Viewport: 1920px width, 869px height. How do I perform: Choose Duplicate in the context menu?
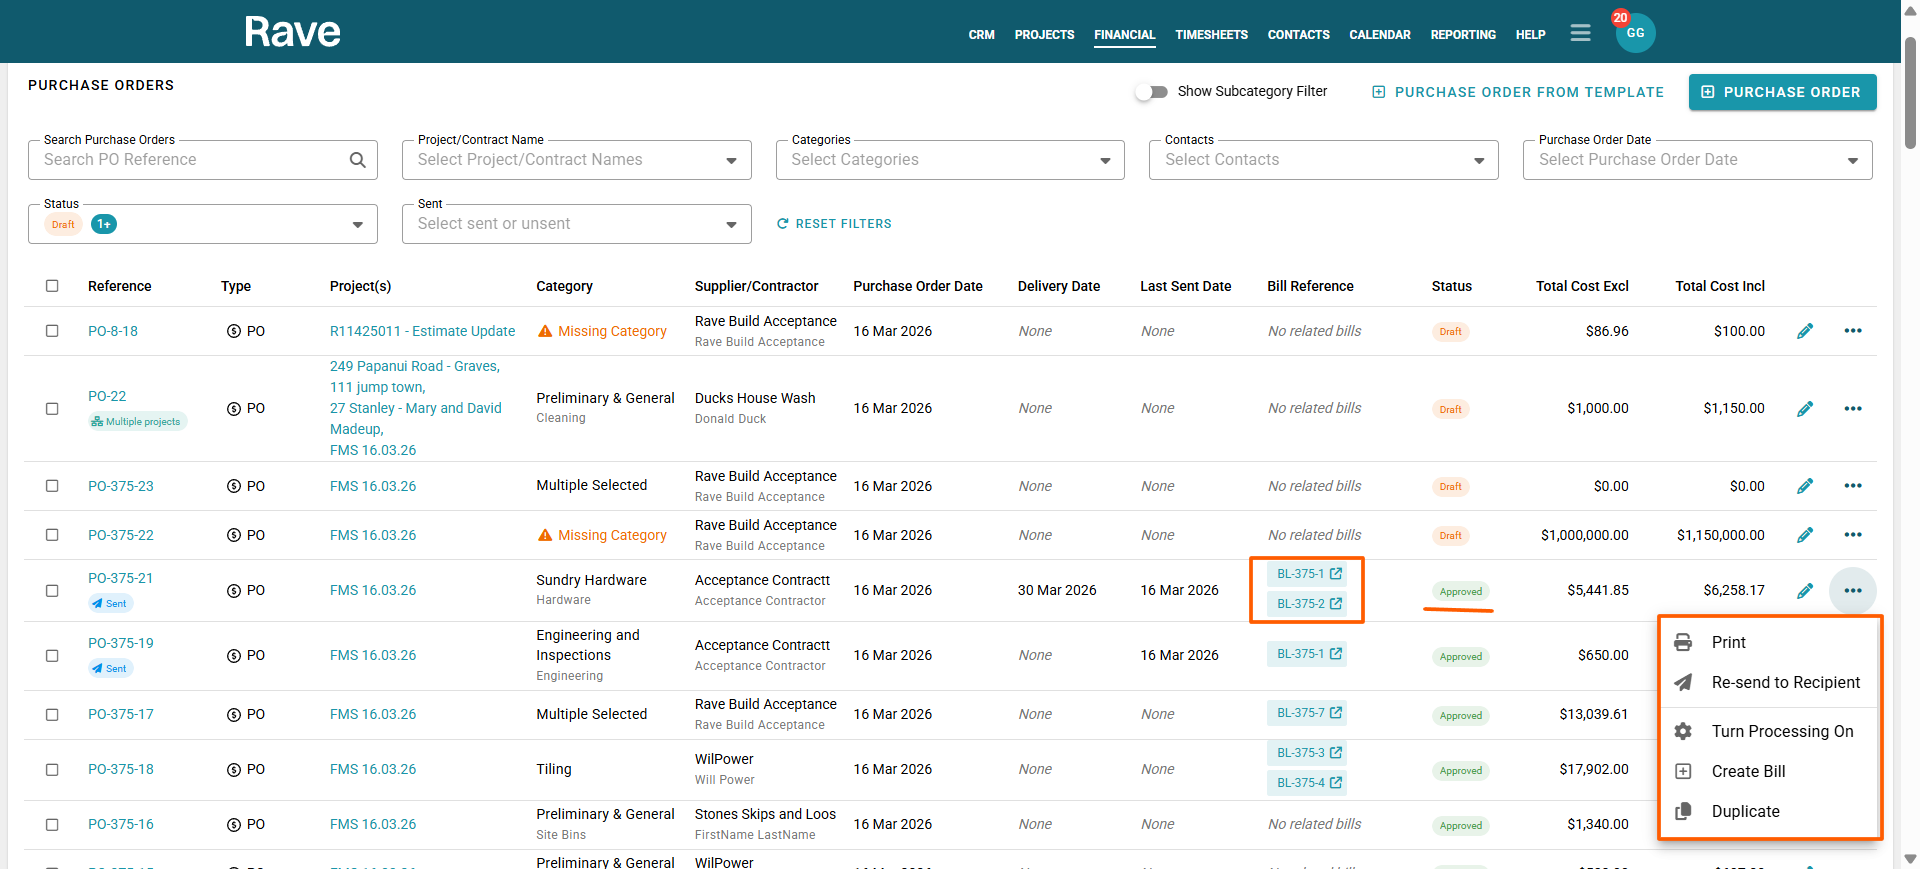click(1745, 811)
